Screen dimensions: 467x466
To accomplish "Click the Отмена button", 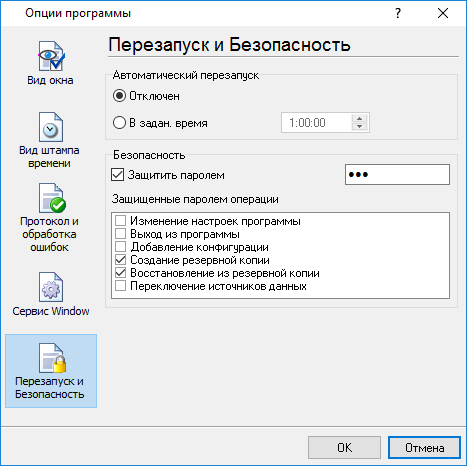I will 424,447.
